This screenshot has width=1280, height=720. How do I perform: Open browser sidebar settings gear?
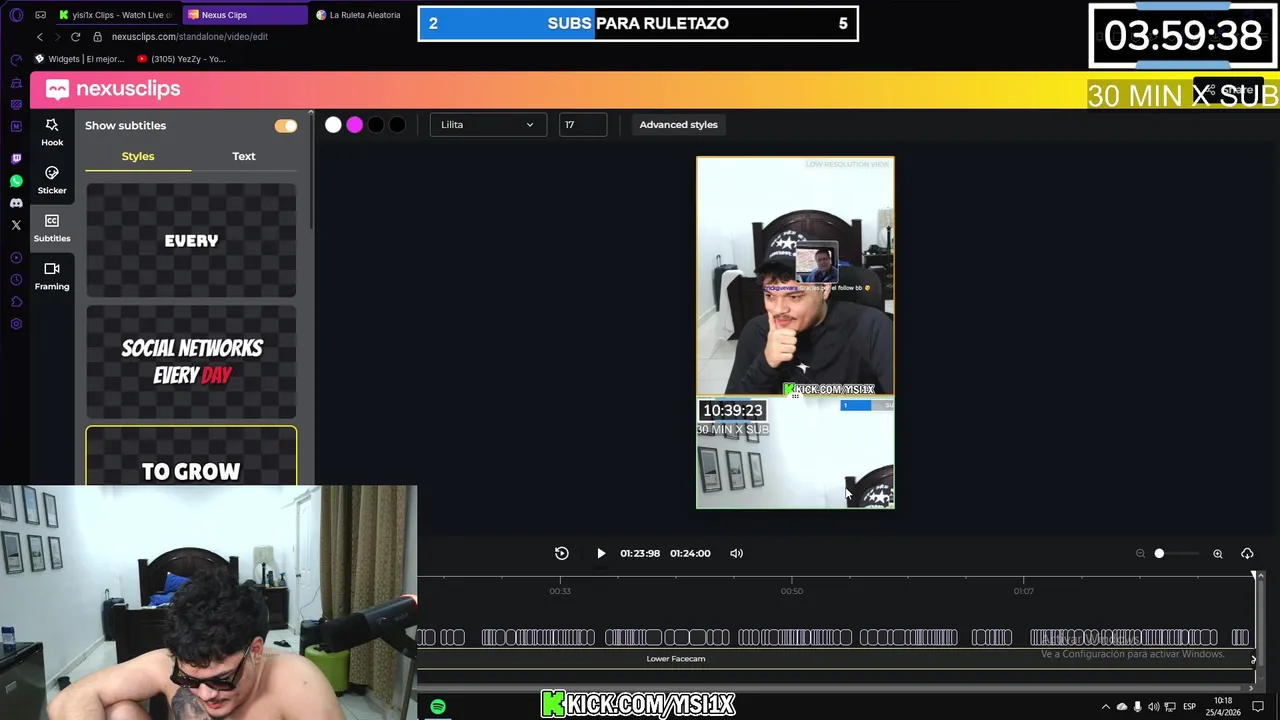(x=16, y=324)
